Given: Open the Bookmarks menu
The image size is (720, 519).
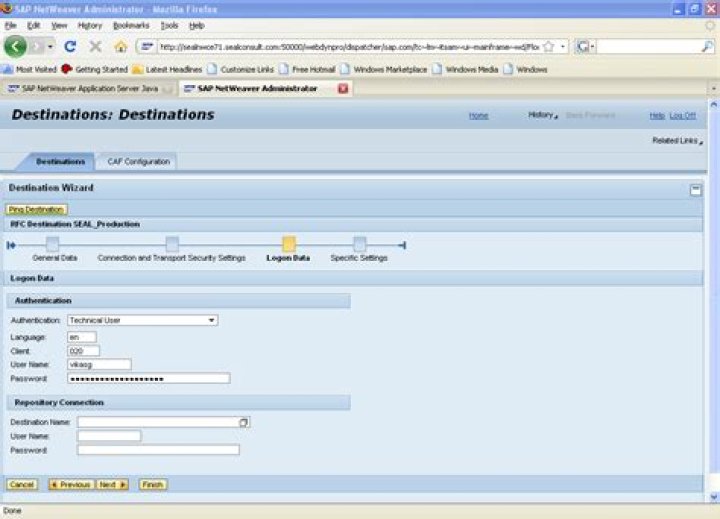Looking at the screenshot, I should tap(131, 25).
